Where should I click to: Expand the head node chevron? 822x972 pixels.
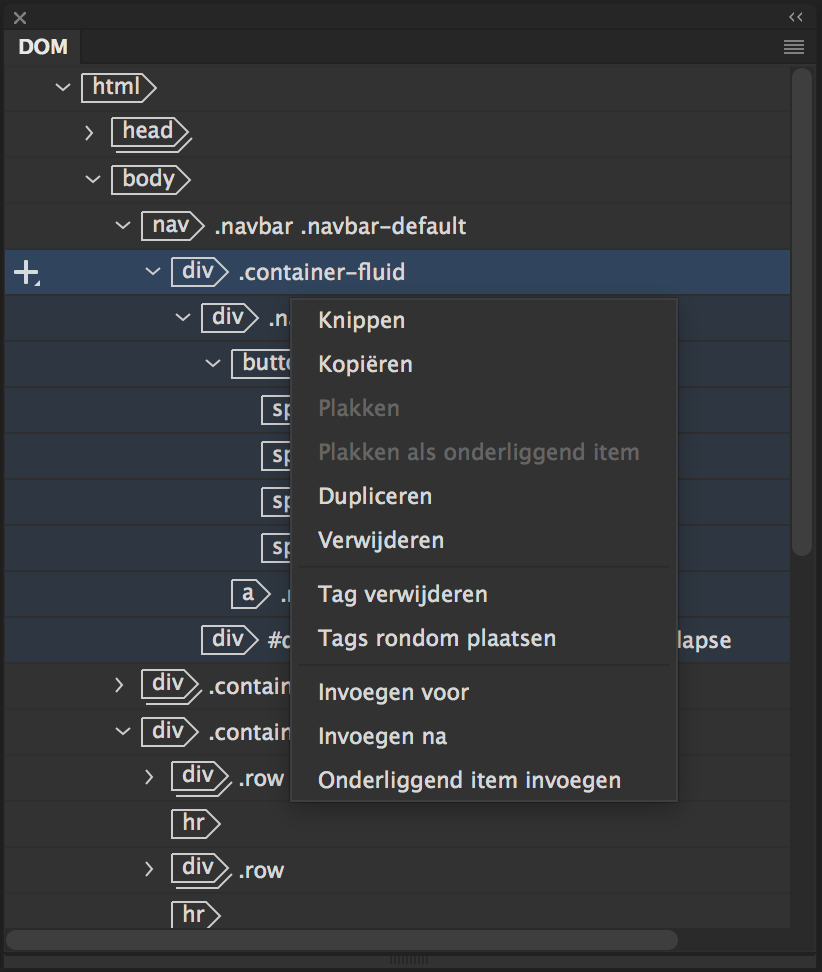(89, 131)
